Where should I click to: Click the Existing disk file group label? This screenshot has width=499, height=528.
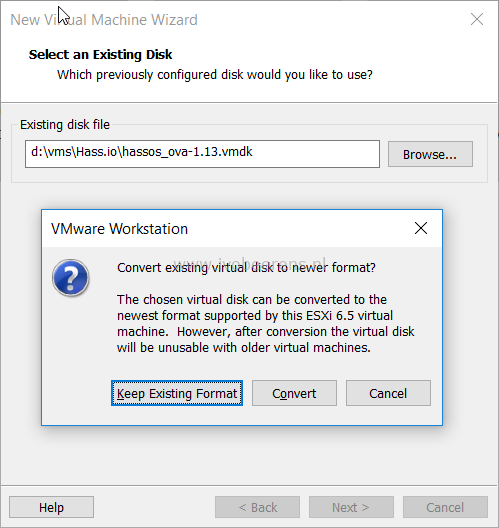tap(65, 125)
